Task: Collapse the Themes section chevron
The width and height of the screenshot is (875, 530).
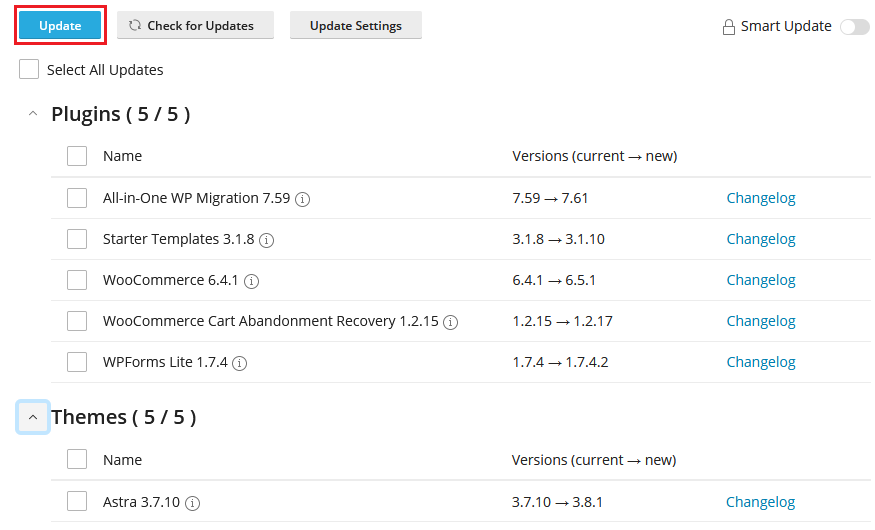Action: click(33, 417)
